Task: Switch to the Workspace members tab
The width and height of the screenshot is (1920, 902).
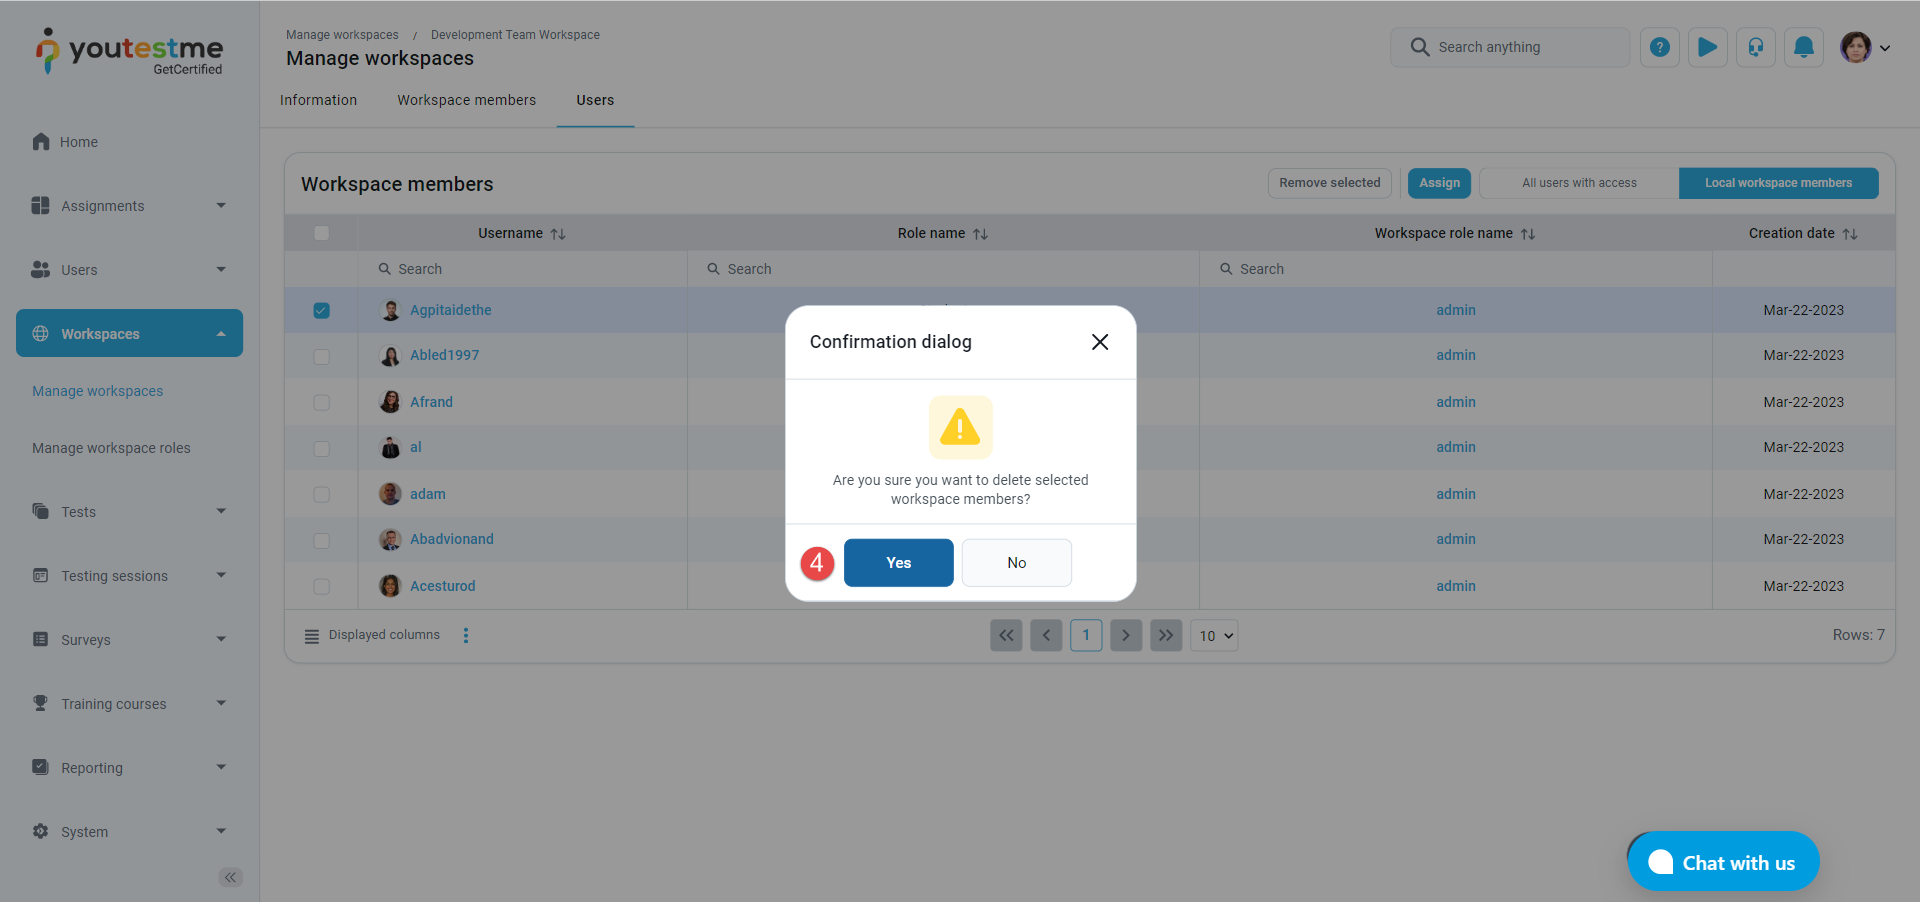Action: [466, 100]
